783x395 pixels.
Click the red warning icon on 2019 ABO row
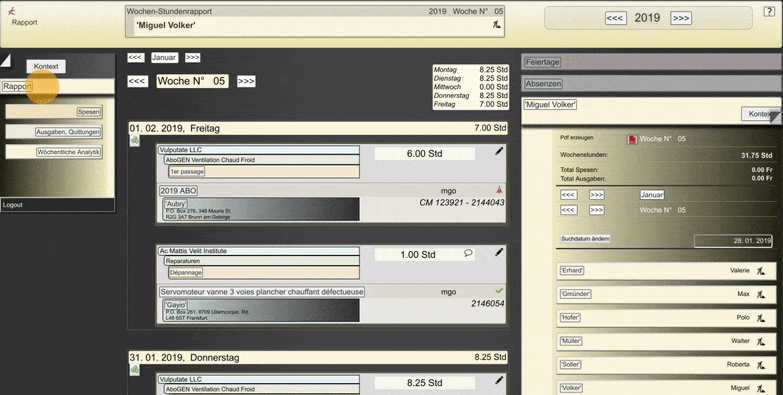click(x=498, y=190)
